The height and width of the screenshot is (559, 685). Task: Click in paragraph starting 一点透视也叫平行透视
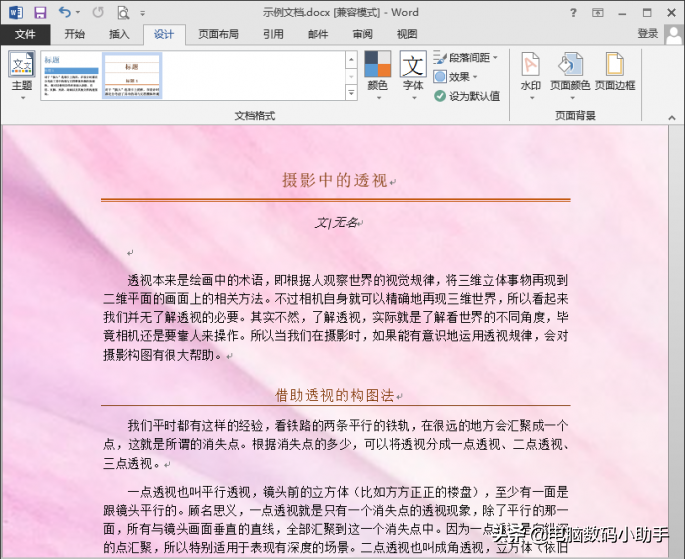click(336, 520)
